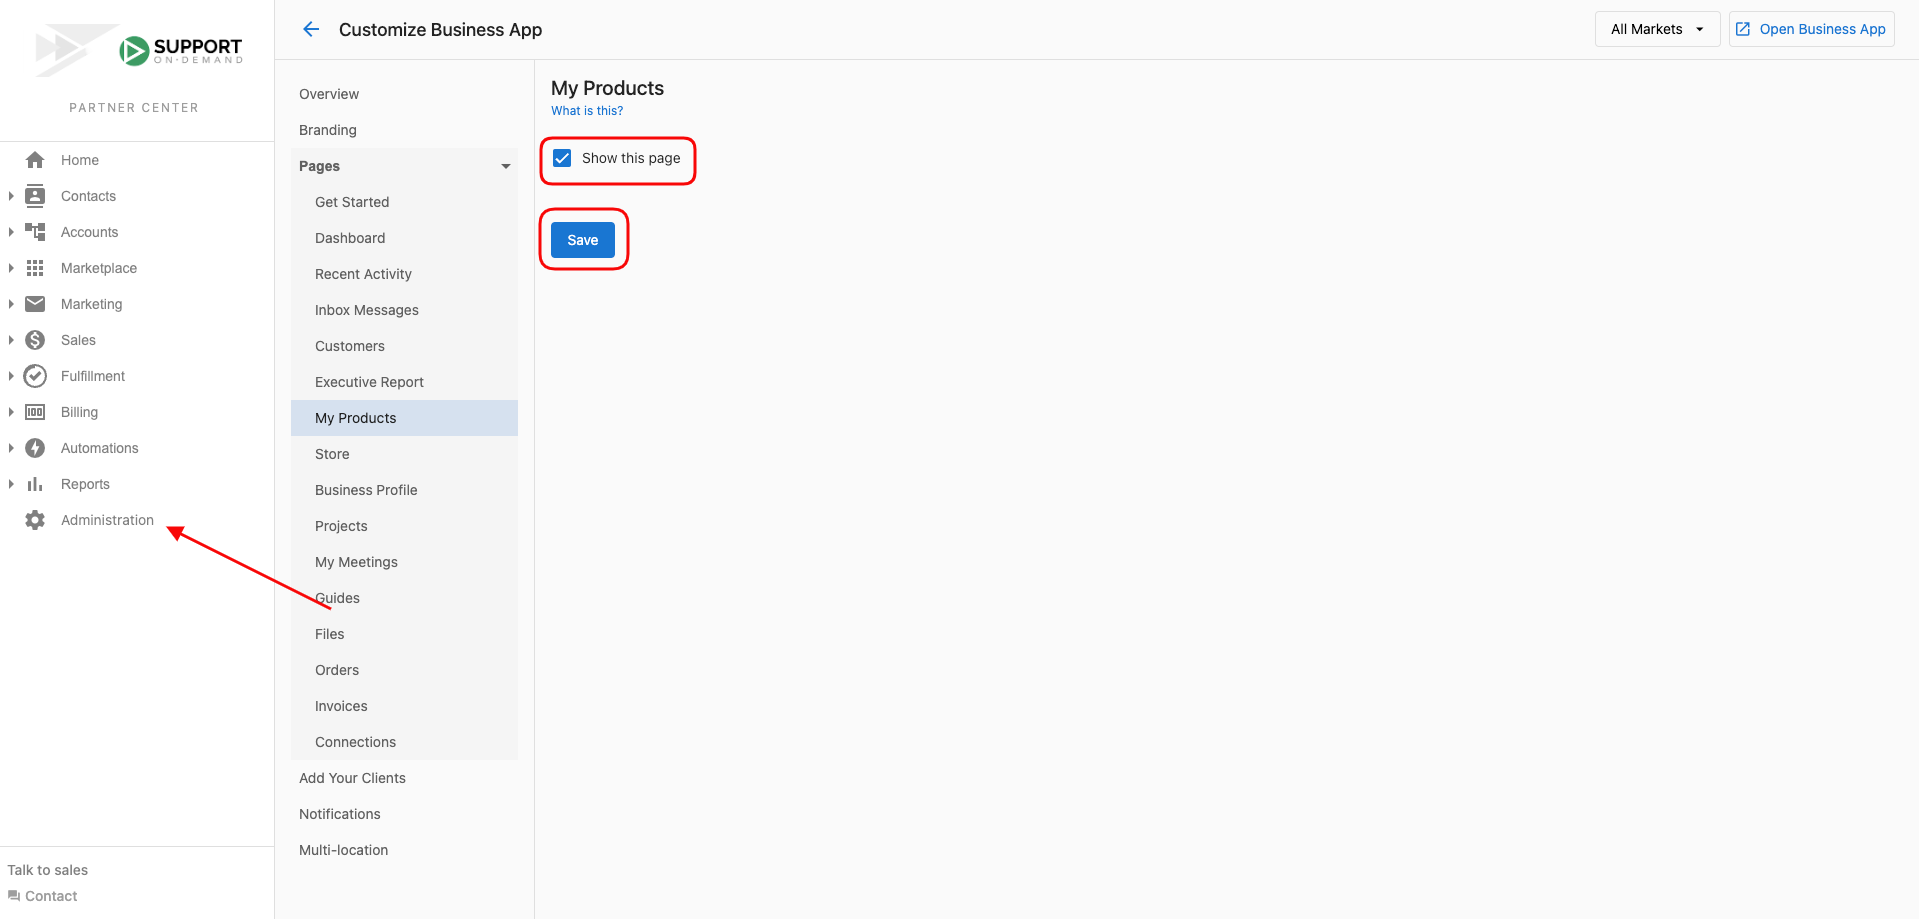Expand the Contacts menu arrow
This screenshot has height=919, width=1919.
pyautogui.click(x=11, y=196)
